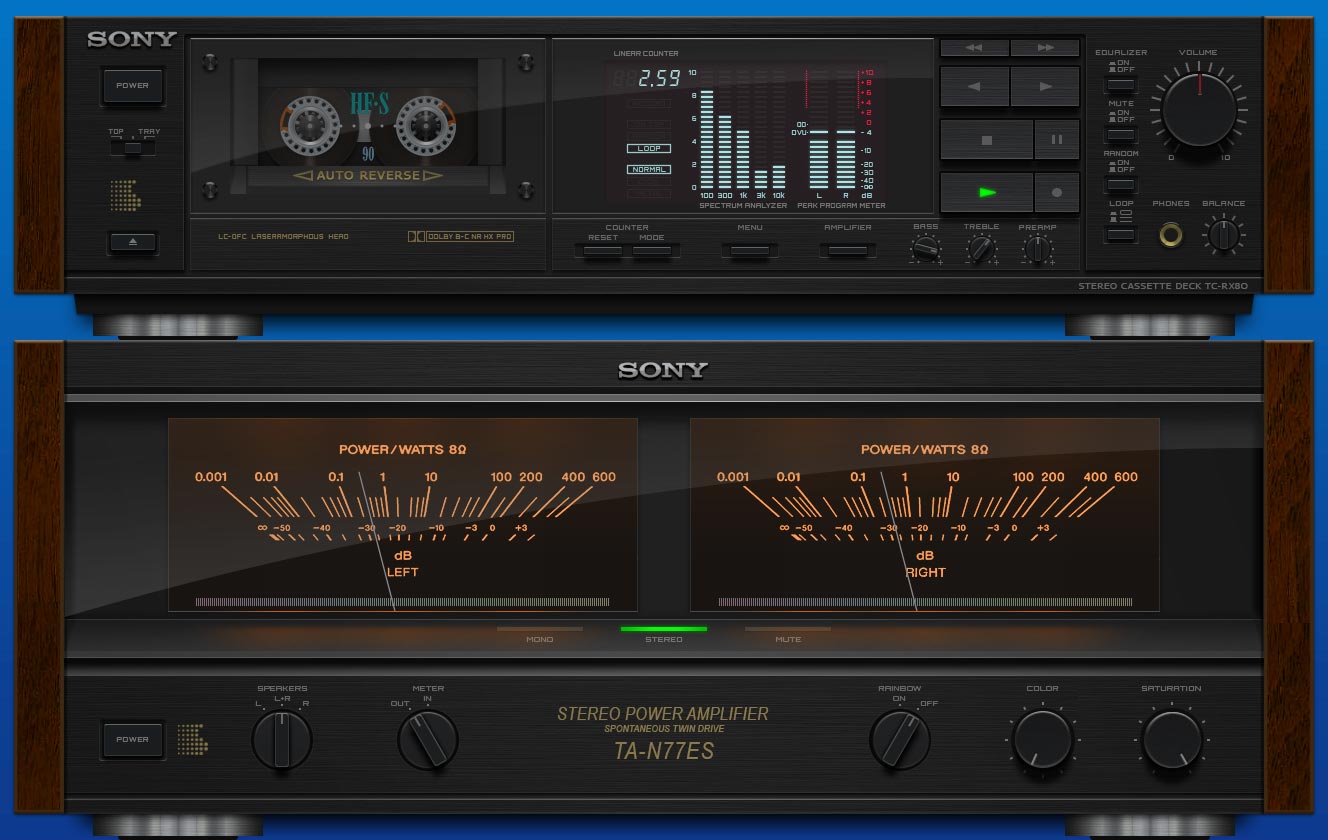Click the dotted logo on the amplifier
1328x840 pixels.
point(191,739)
